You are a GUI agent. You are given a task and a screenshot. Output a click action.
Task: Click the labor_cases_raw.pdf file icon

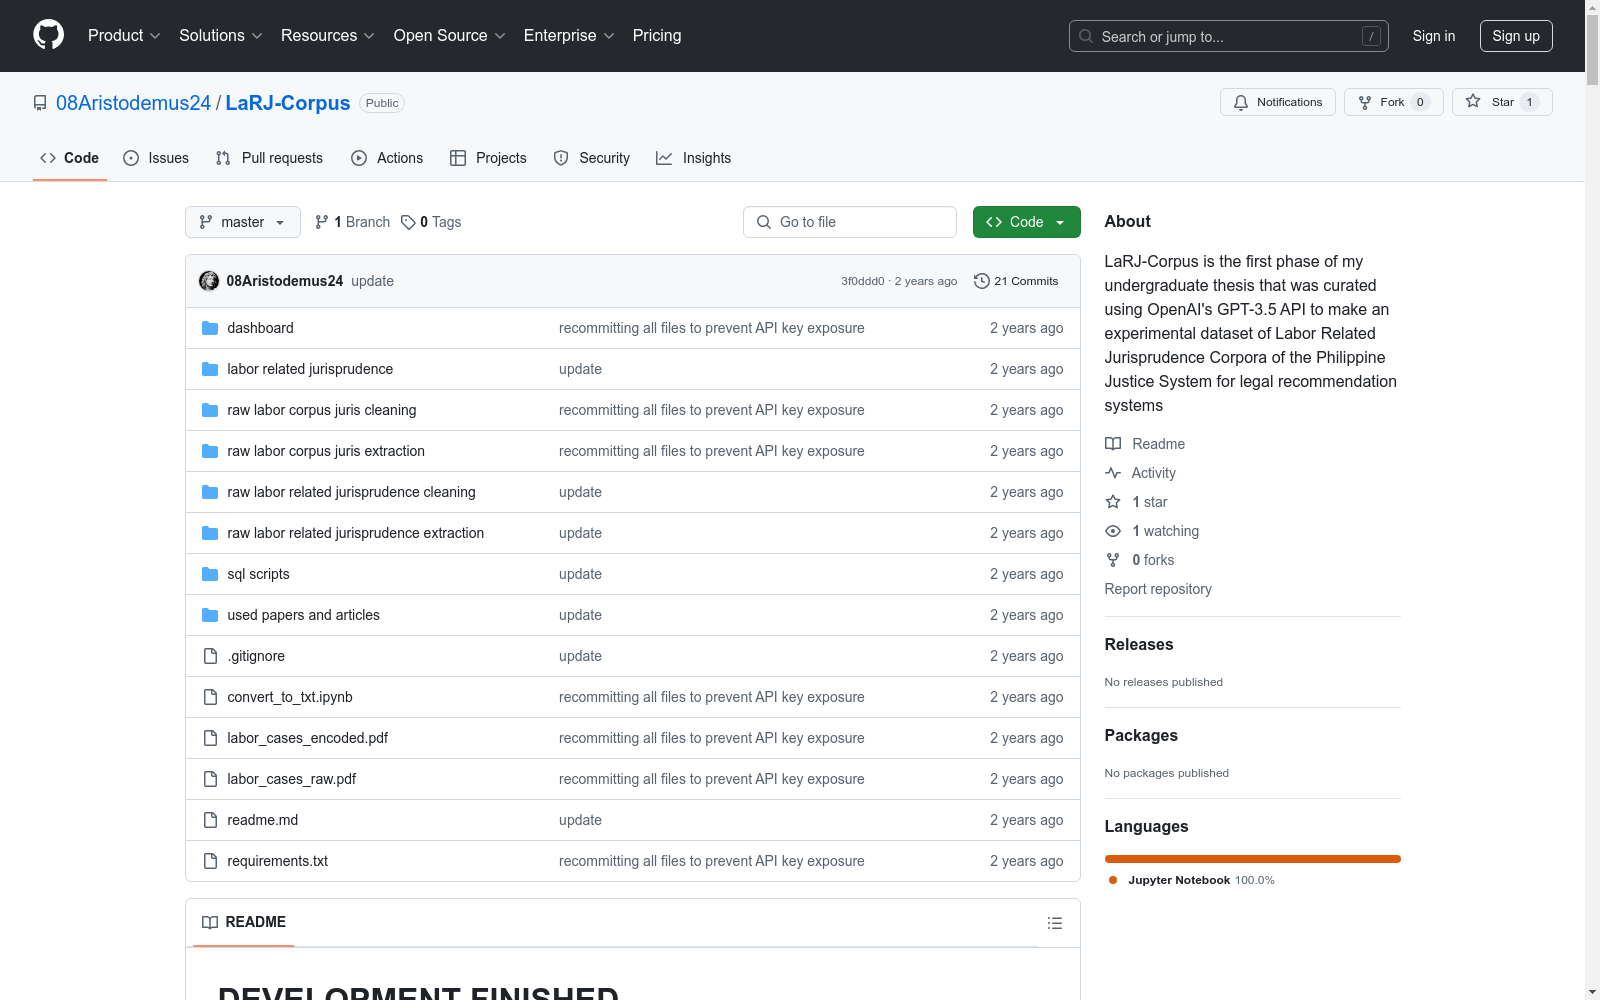coord(210,779)
